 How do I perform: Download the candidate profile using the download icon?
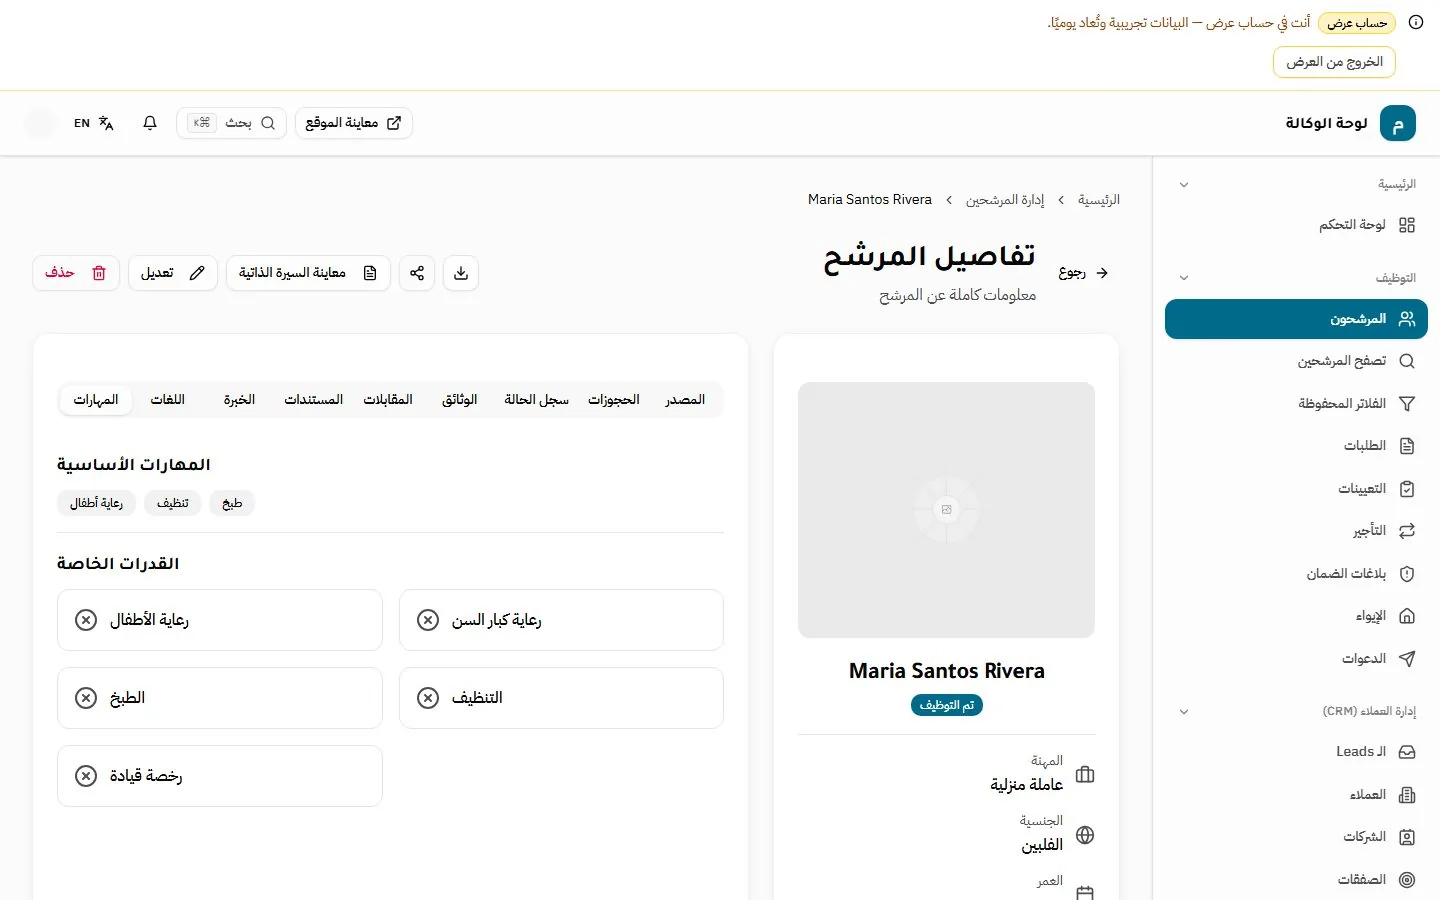[x=461, y=273]
